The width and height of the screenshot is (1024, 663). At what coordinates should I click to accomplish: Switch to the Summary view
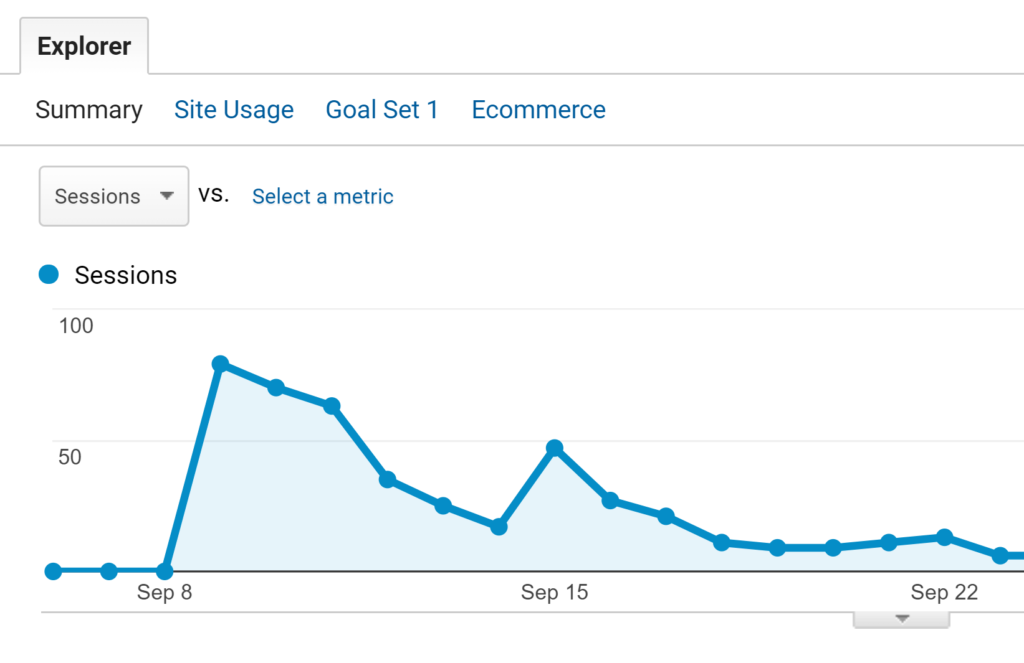(89, 110)
